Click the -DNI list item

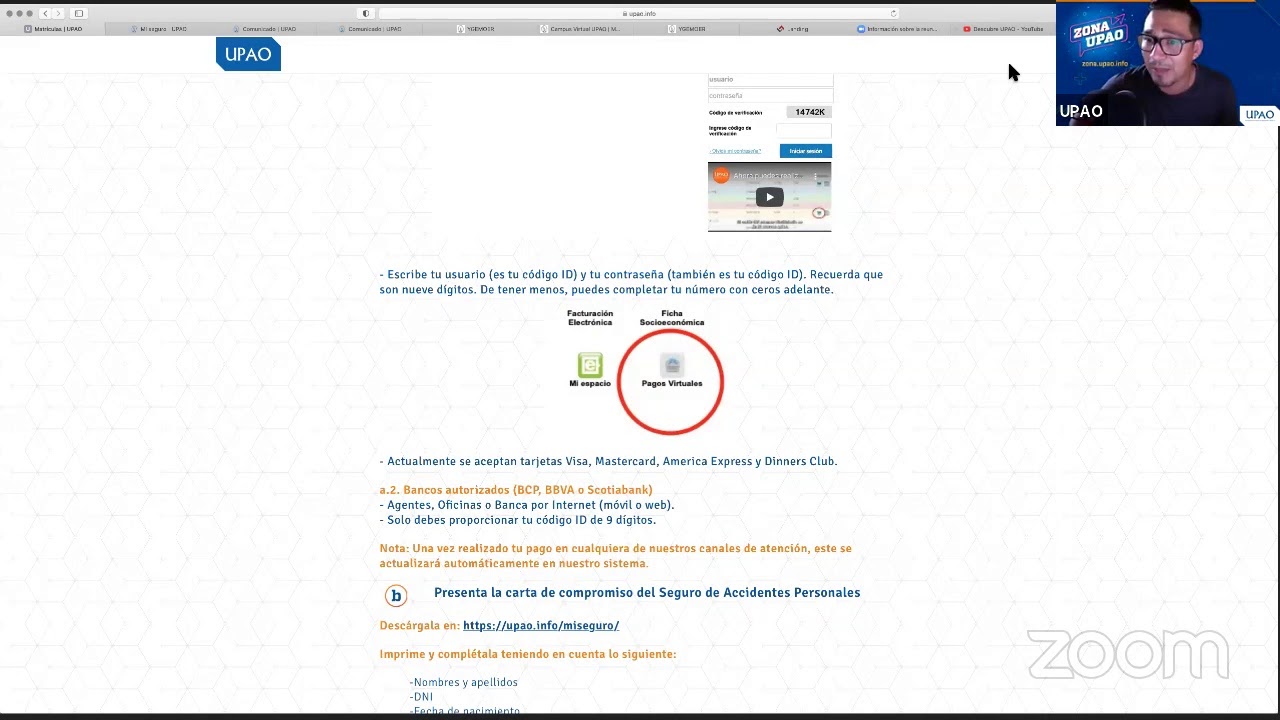coord(421,697)
